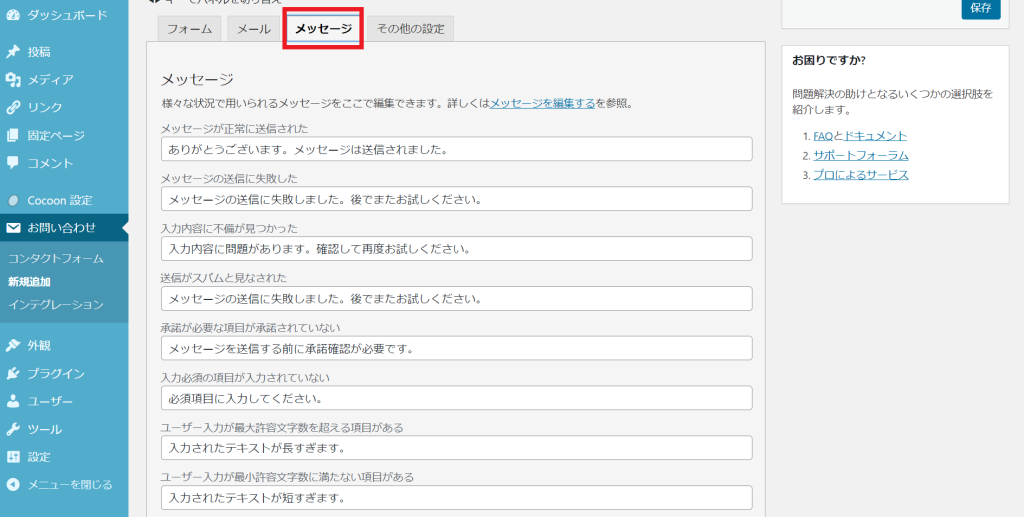Image resolution: width=1024 pixels, height=517 pixels.
Task: Click the speech bubble コメント icon
Action: click(13, 163)
